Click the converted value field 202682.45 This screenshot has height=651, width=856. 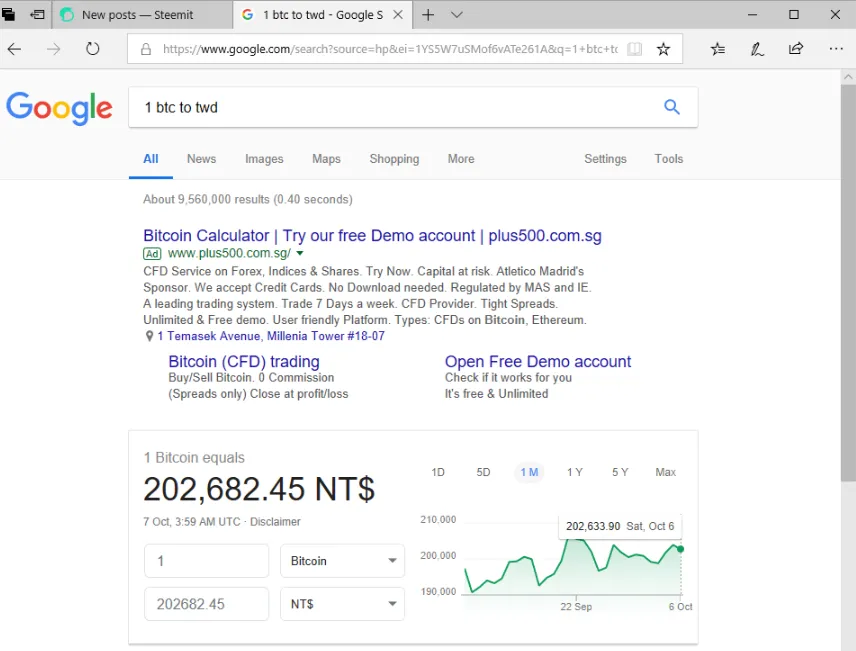(206, 604)
